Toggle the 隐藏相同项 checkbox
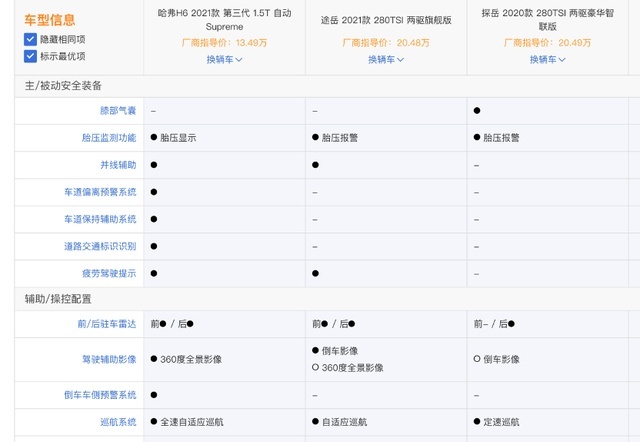This screenshot has height=442, width=640. [31, 39]
